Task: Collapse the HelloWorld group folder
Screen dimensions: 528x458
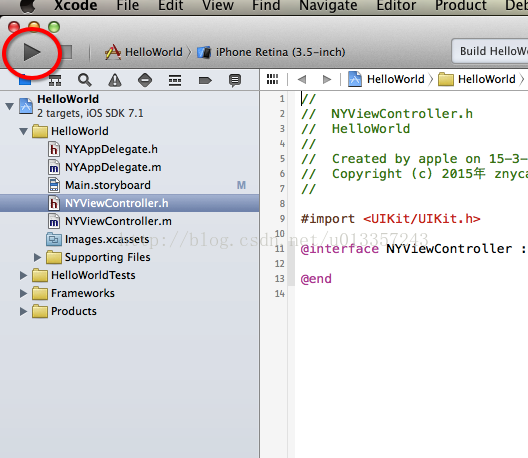Action: pyautogui.click(x=23, y=131)
